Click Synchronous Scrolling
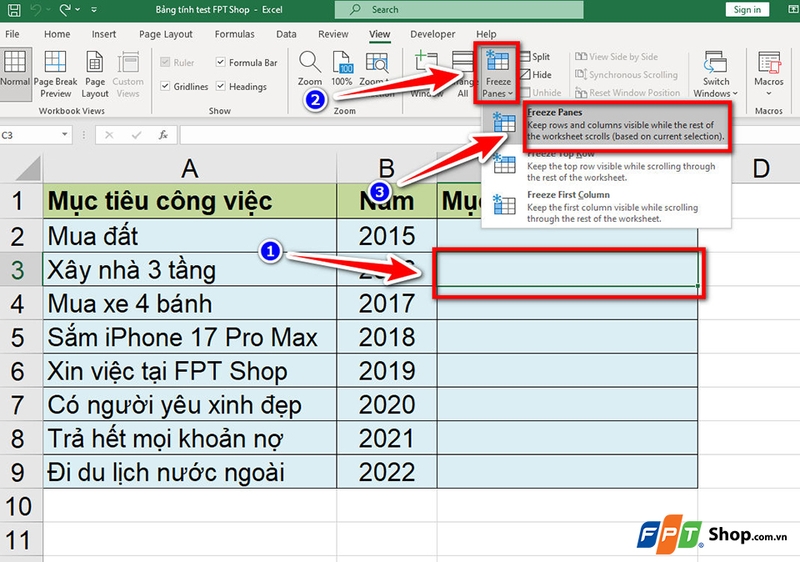 pyautogui.click(x=626, y=75)
